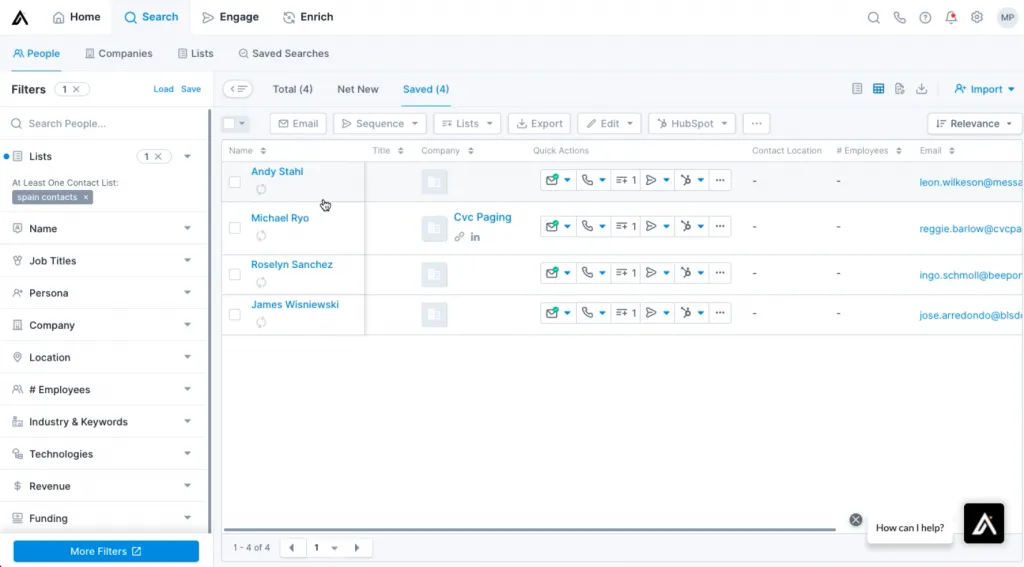Click the notifications bell icon
1024x567 pixels.
(x=951, y=17)
